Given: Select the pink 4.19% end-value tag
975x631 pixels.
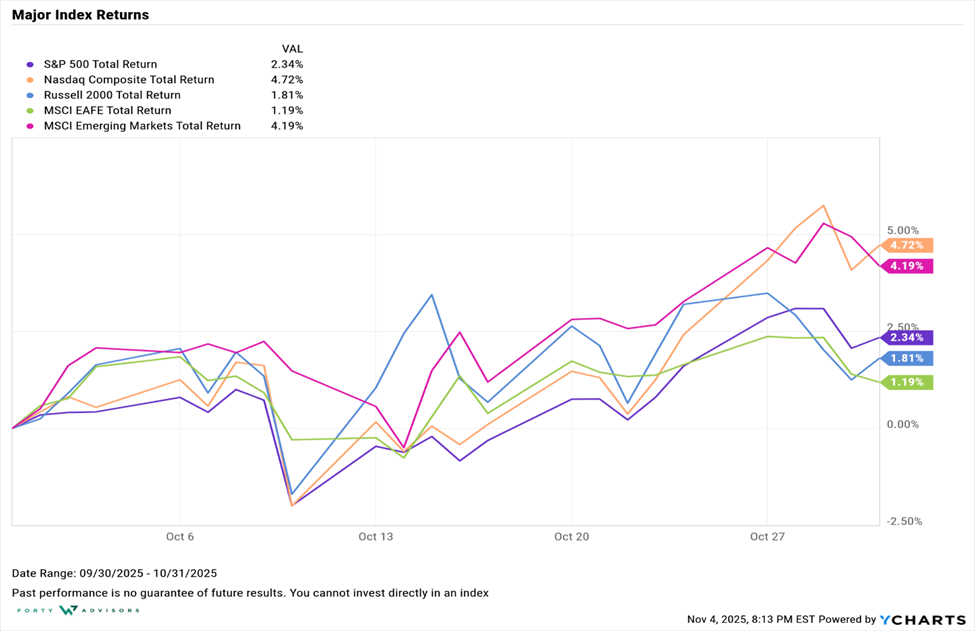Looking at the screenshot, I should pyautogui.click(x=908, y=266).
